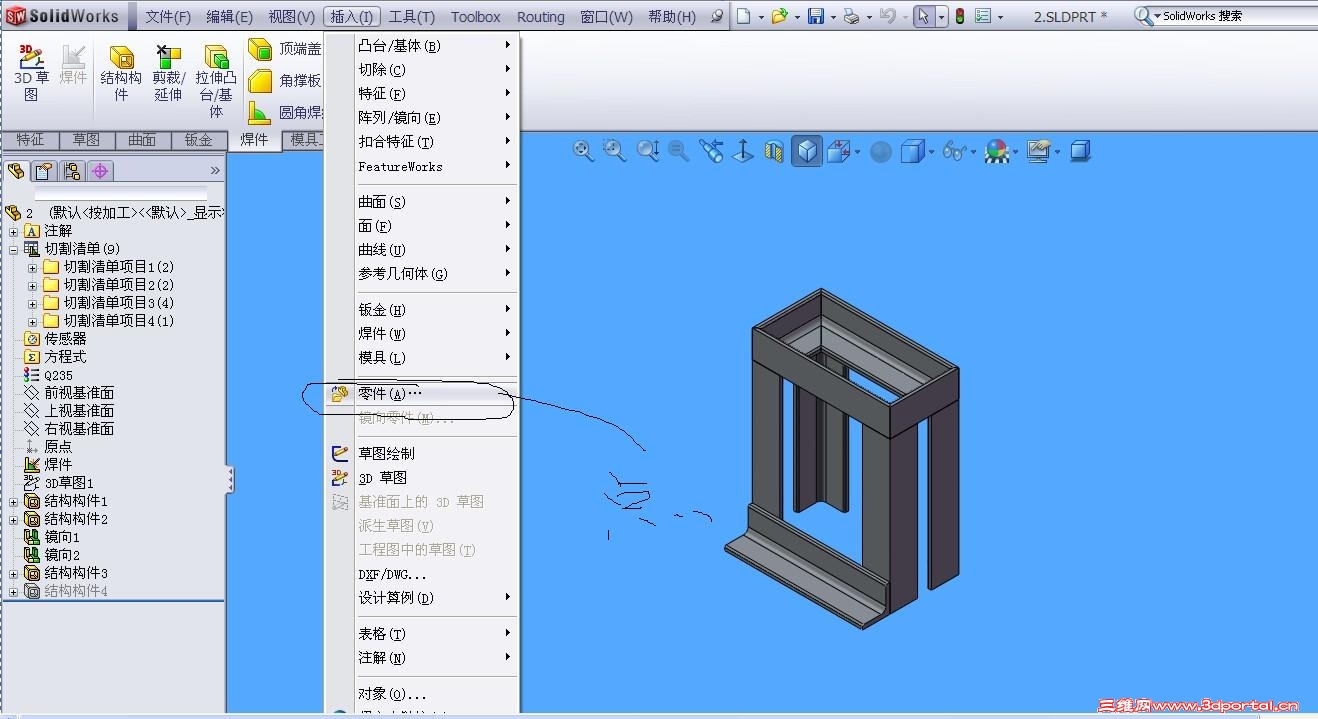Switch to the 钣金 command tab
Viewport: 1318px width, 719px height.
pyautogui.click(x=199, y=140)
